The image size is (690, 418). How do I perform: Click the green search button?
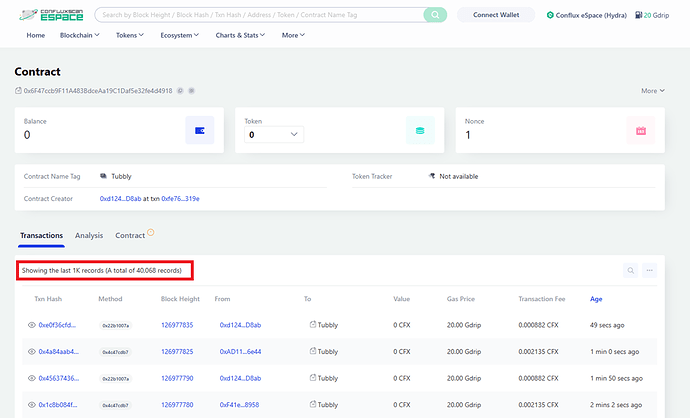435,15
